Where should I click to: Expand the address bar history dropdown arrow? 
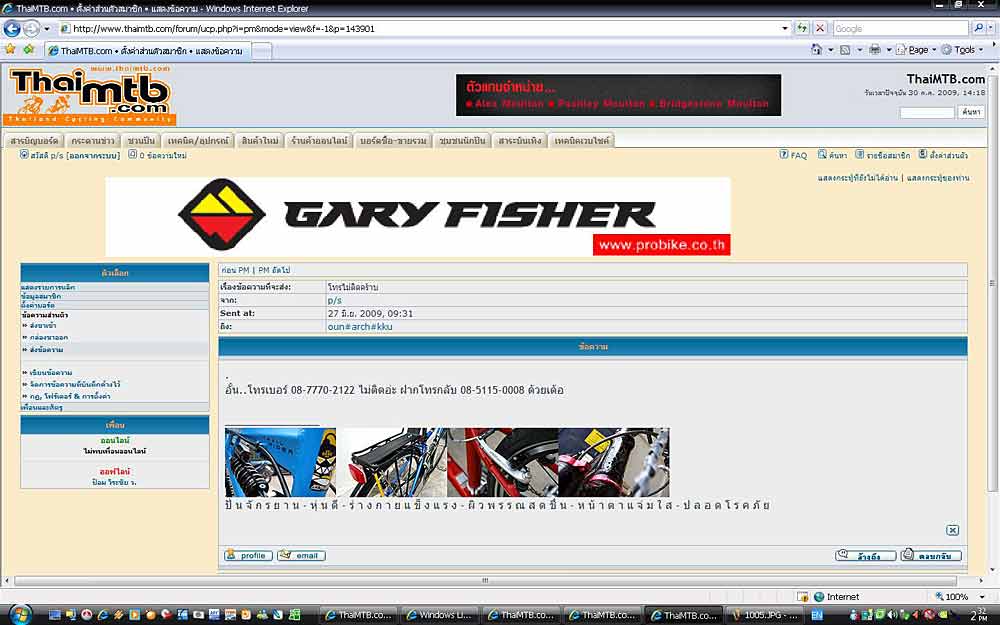coord(785,29)
